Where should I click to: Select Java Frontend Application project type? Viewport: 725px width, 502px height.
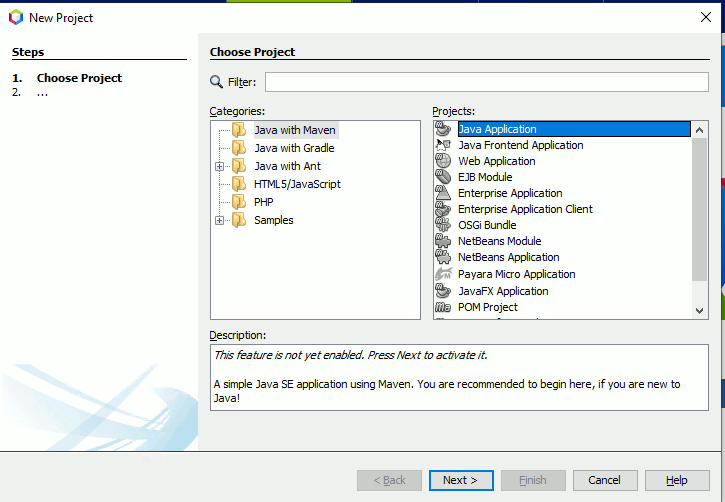click(521, 145)
